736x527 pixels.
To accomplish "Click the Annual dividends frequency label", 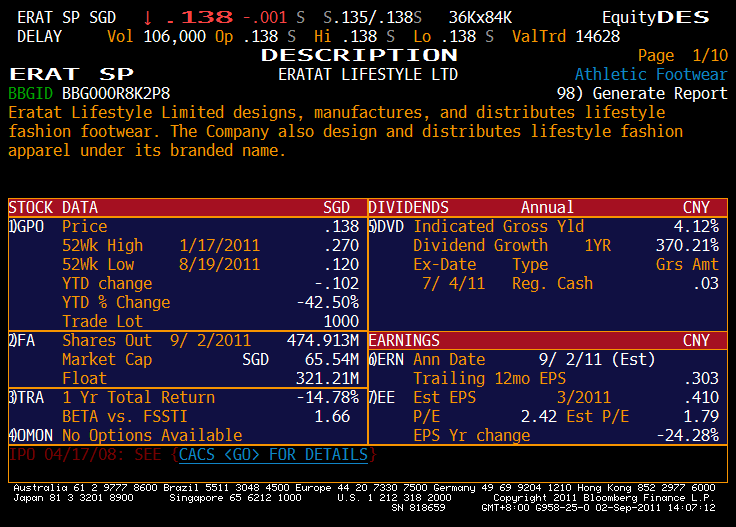I will pyautogui.click(x=547, y=207).
